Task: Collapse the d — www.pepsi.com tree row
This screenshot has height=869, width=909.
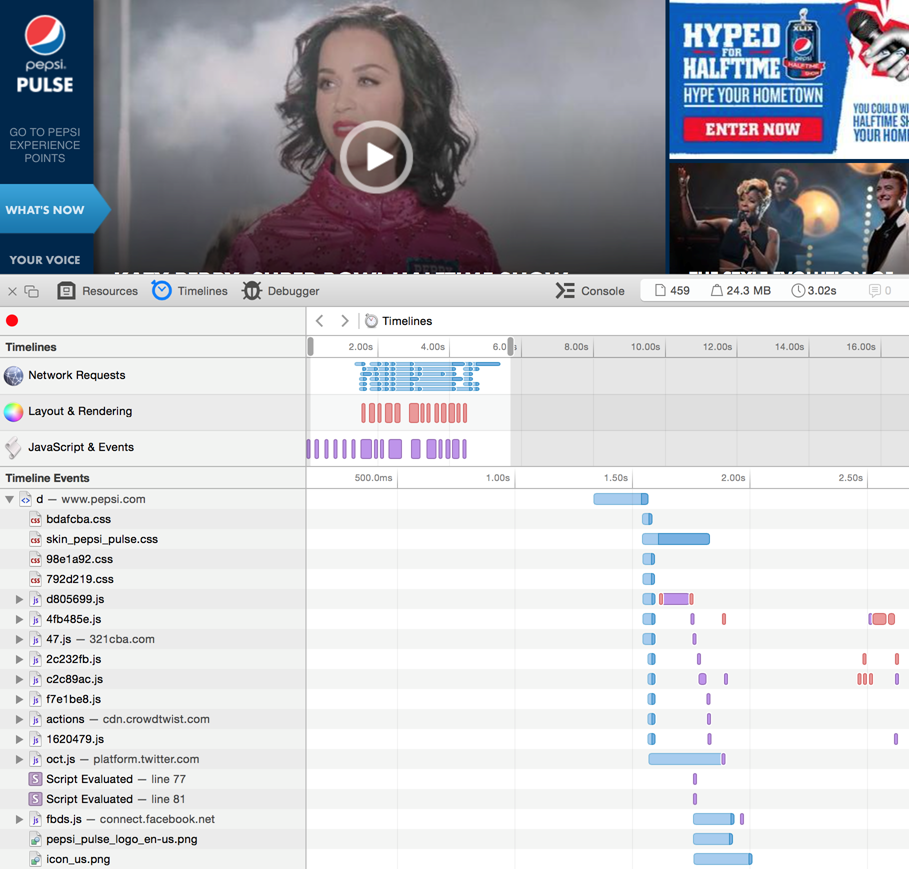Action: (x=9, y=499)
